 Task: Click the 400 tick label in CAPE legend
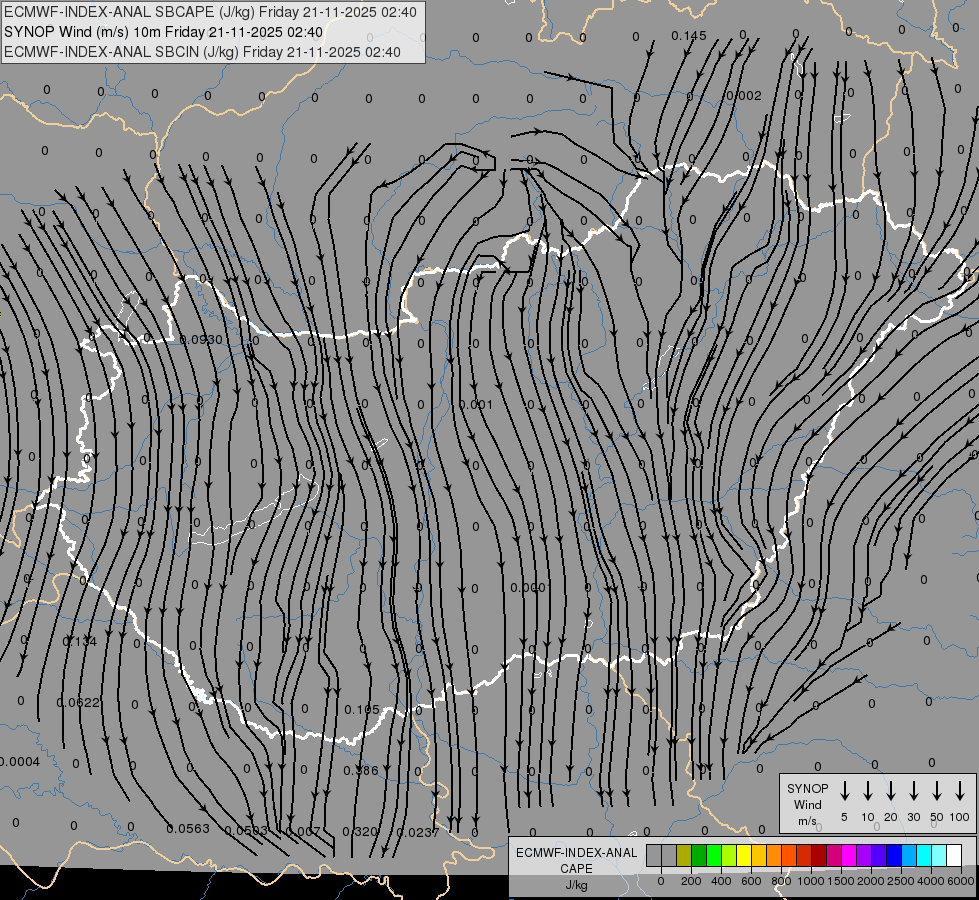(721, 881)
